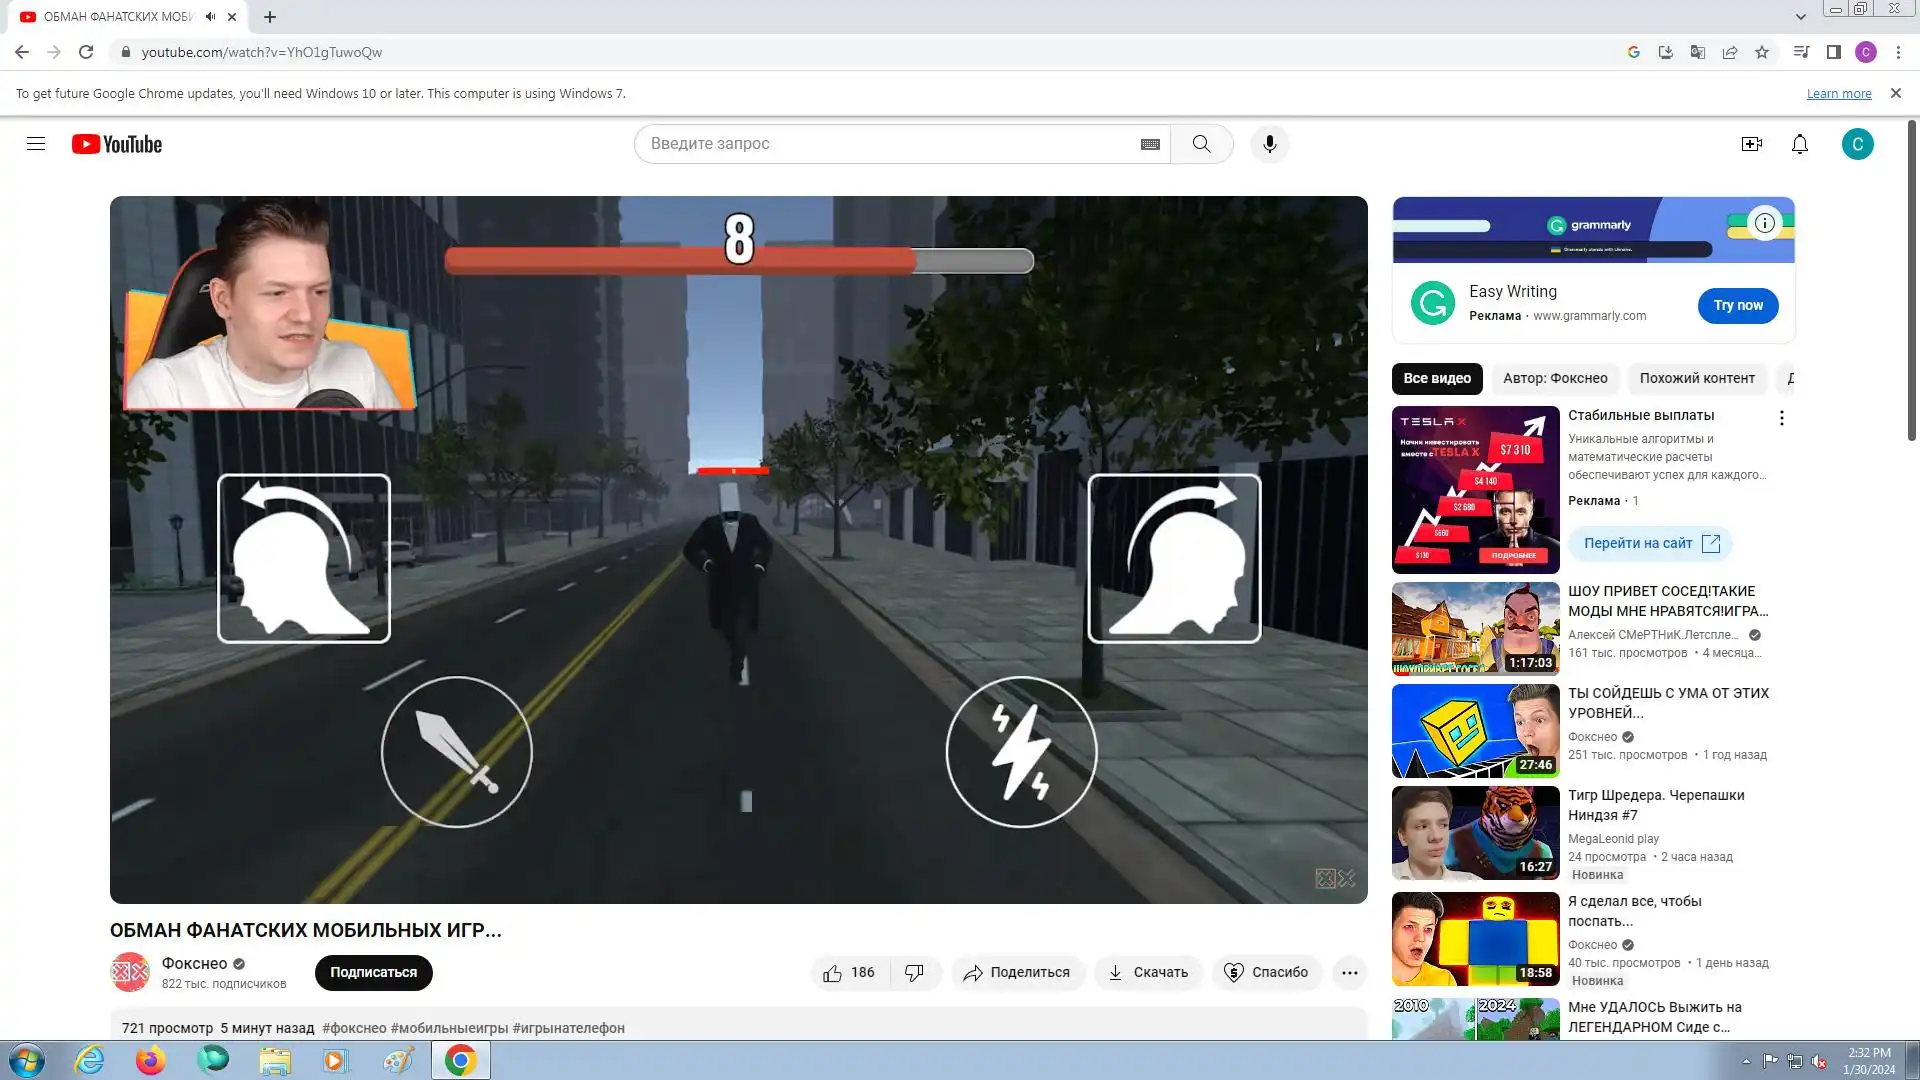
Task: Mute the tab using the speaker icon
Action: (210, 17)
